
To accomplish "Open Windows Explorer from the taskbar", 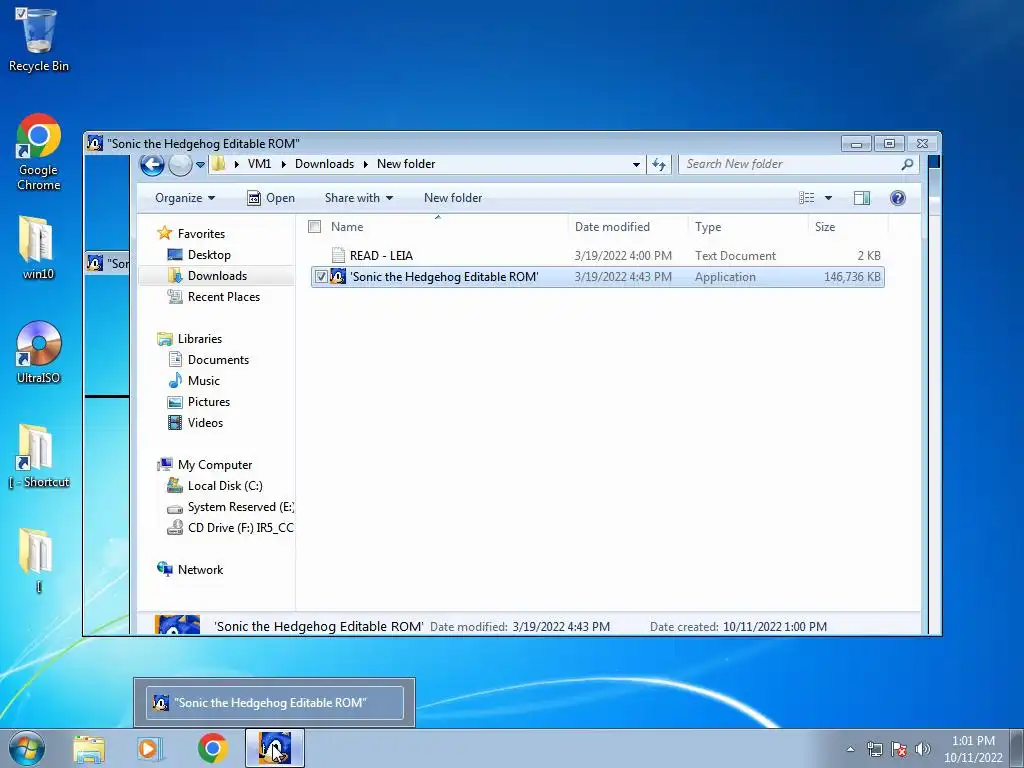I will click(89, 749).
